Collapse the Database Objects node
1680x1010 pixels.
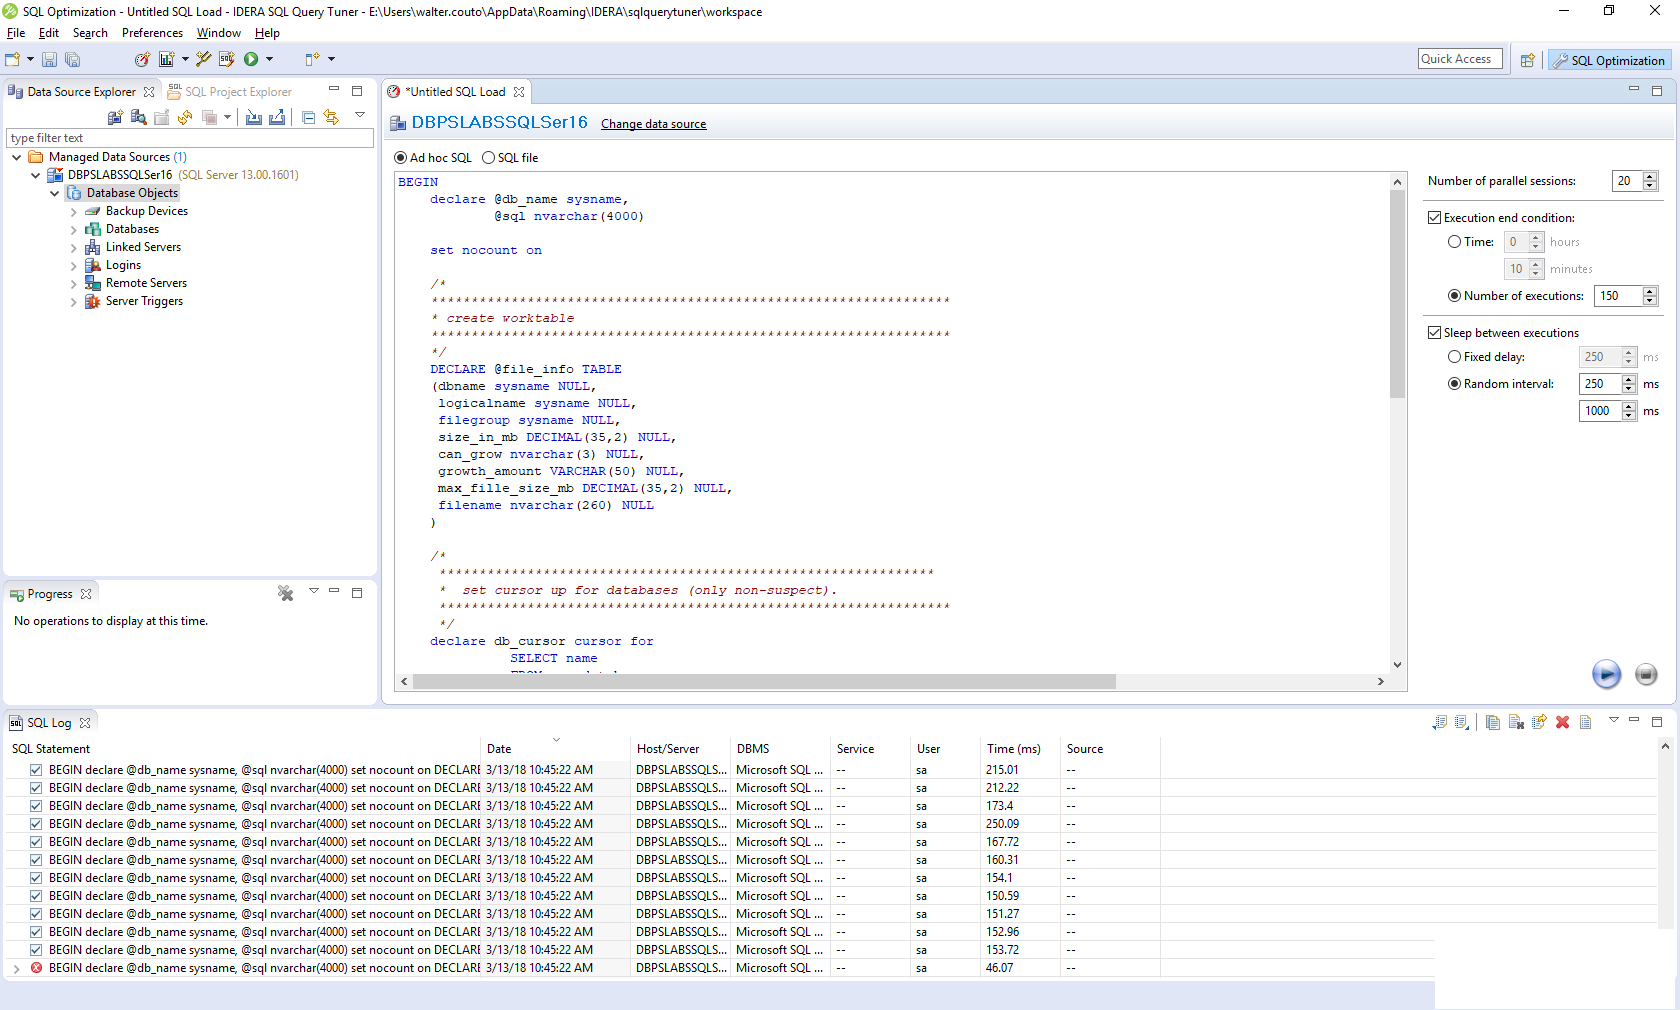click(x=54, y=193)
